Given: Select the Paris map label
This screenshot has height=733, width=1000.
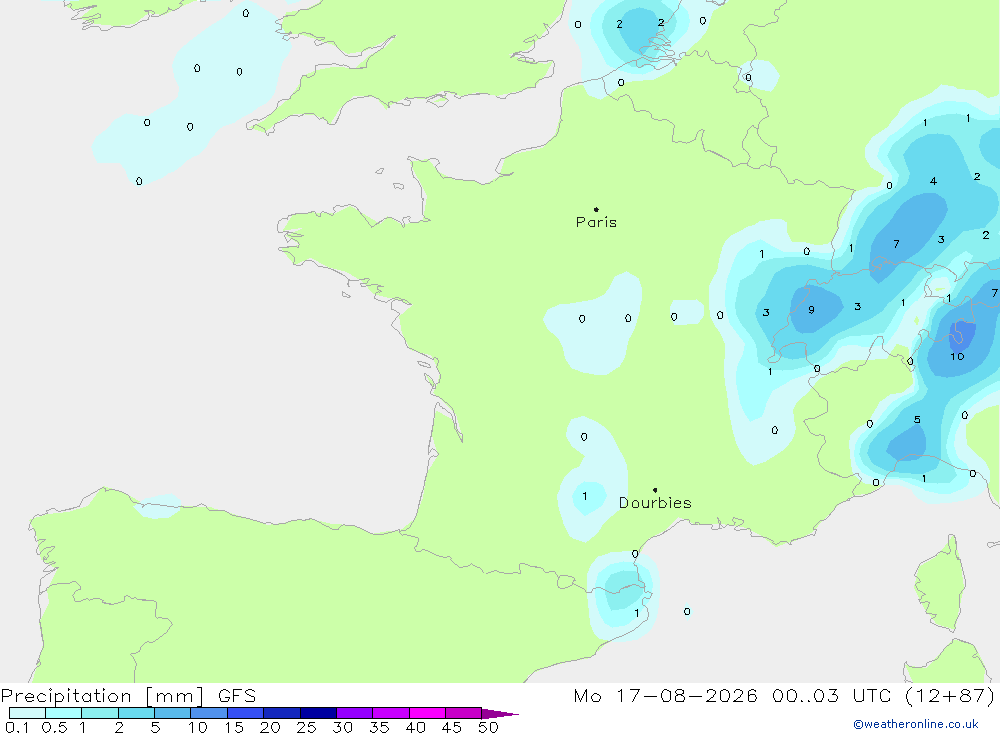Looking at the screenshot, I should point(596,222).
